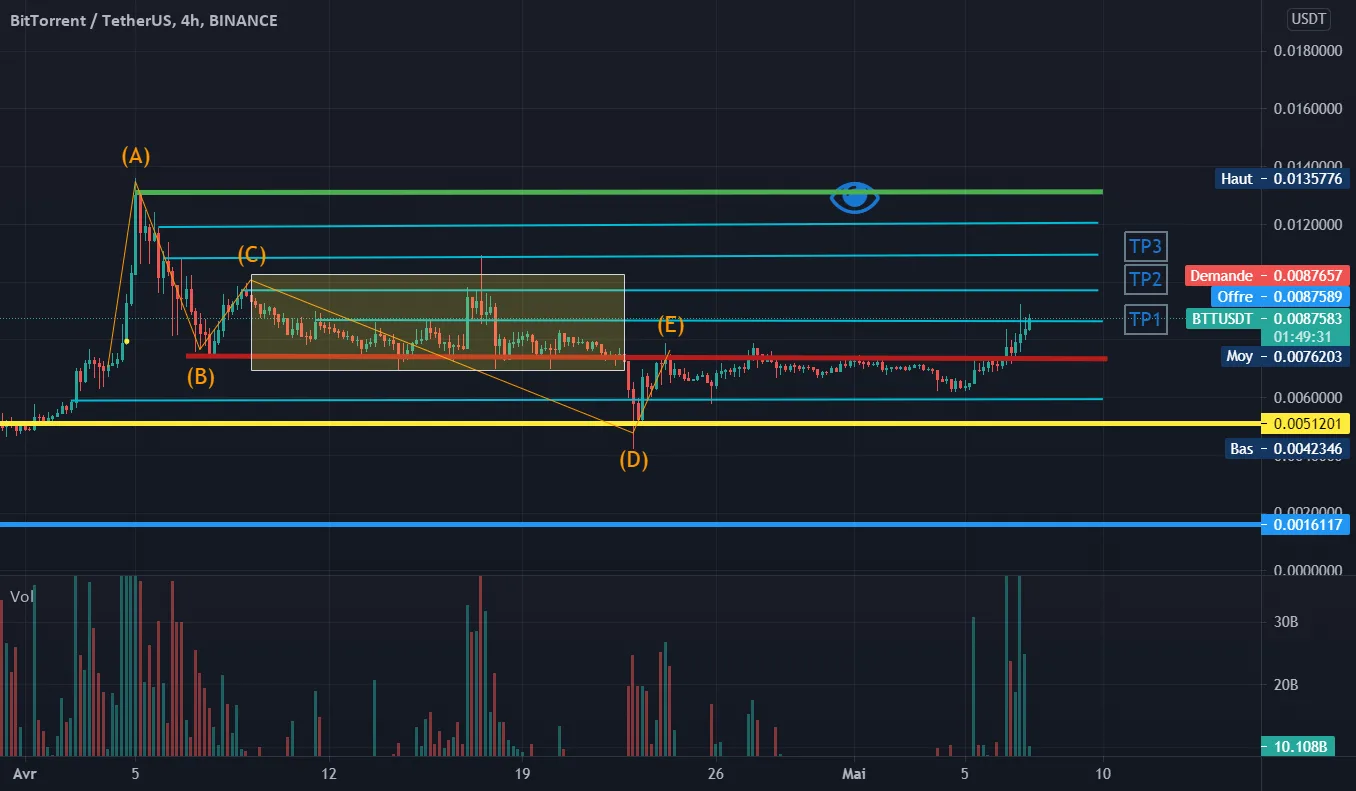The height and width of the screenshot is (791, 1356).
Task: Select the TP1 target label
Action: point(1145,319)
